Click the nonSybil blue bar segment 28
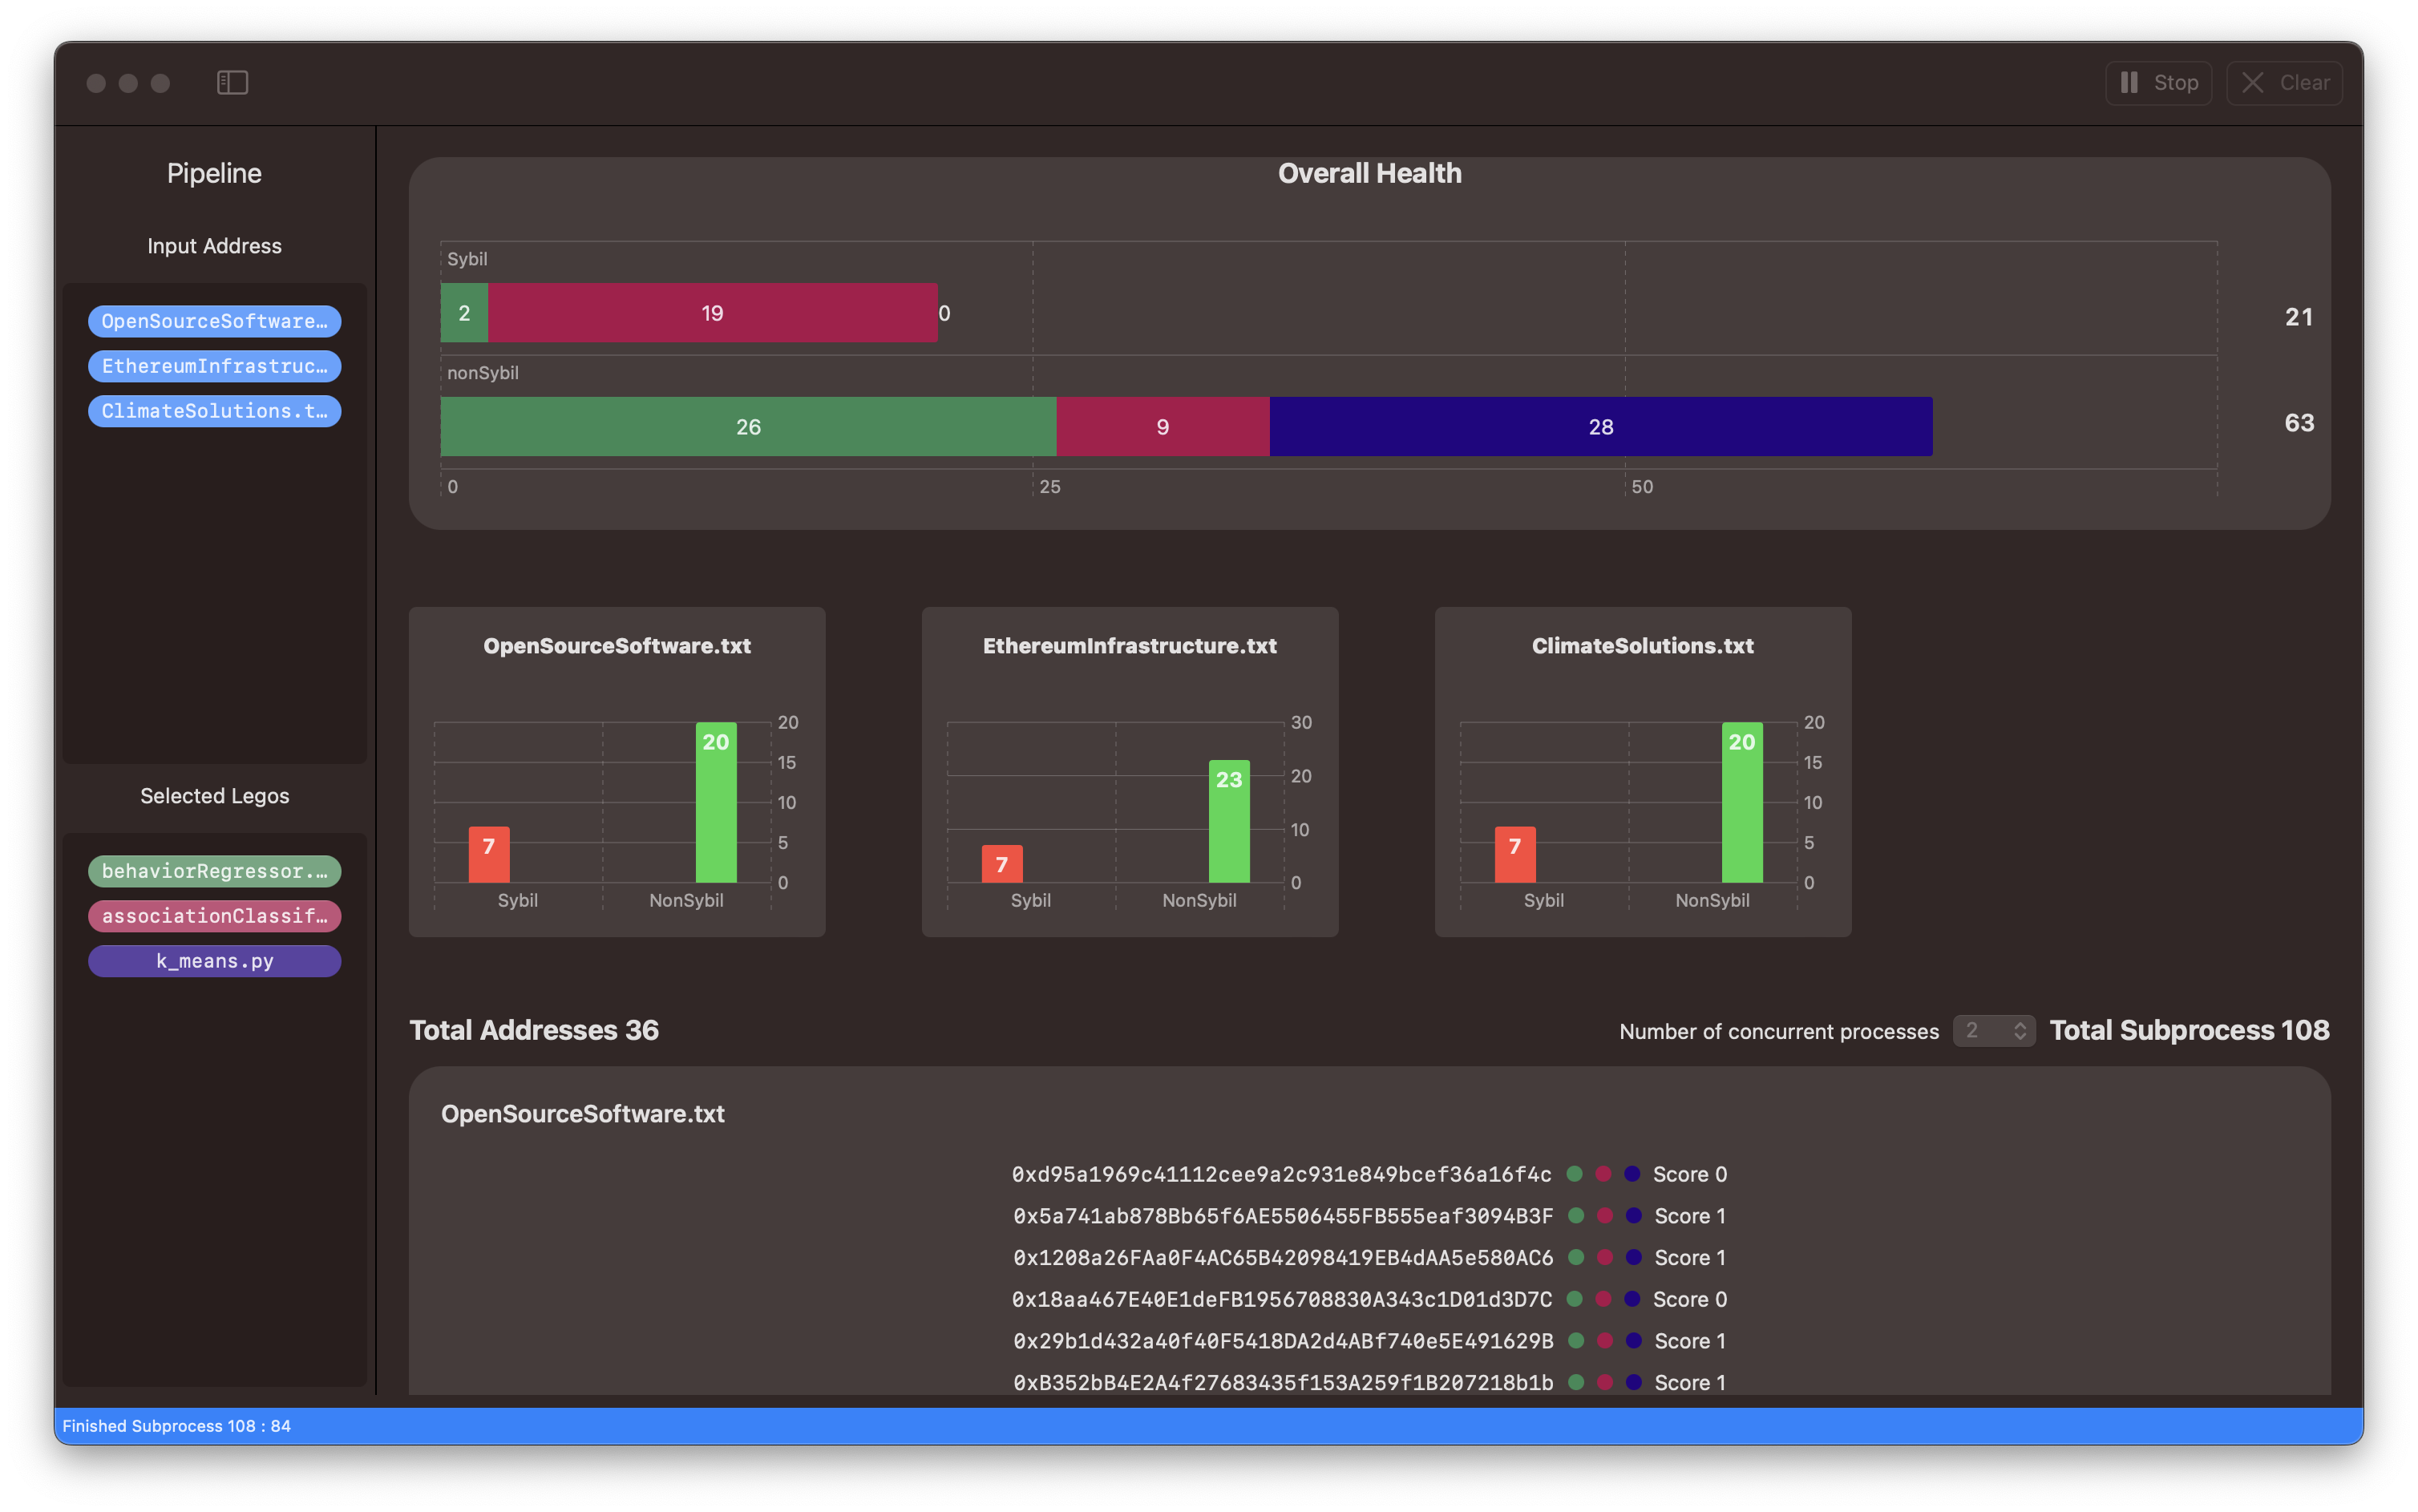The height and width of the screenshot is (1512, 2418). tap(1600, 427)
